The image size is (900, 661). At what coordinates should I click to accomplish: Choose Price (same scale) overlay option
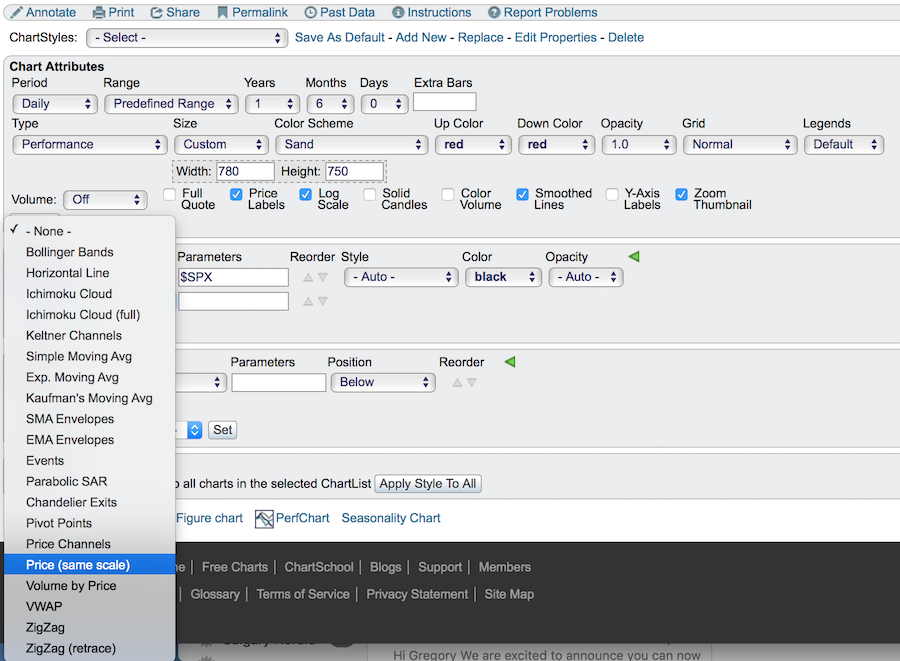pos(78,565)
